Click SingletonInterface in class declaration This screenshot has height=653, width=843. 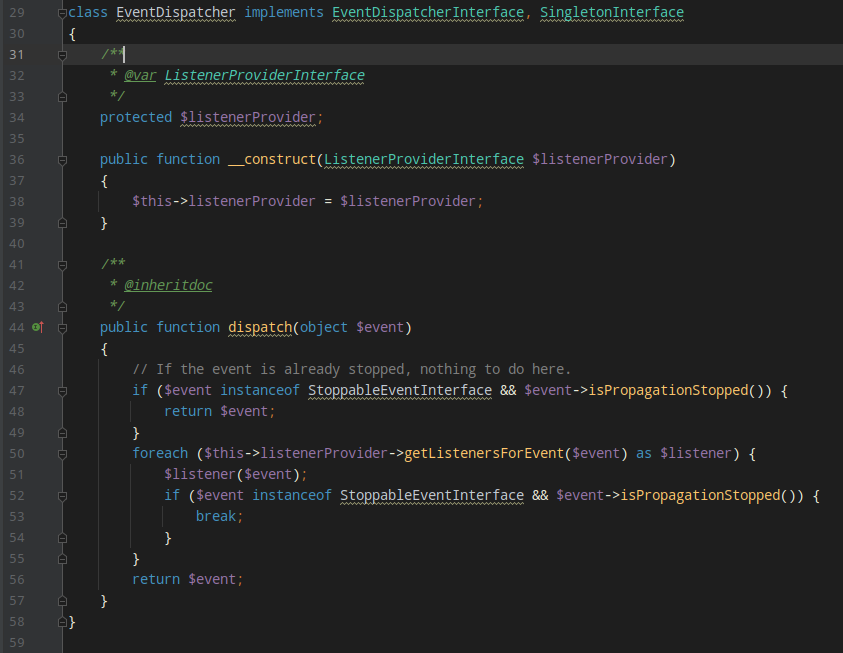coord(612,12)
